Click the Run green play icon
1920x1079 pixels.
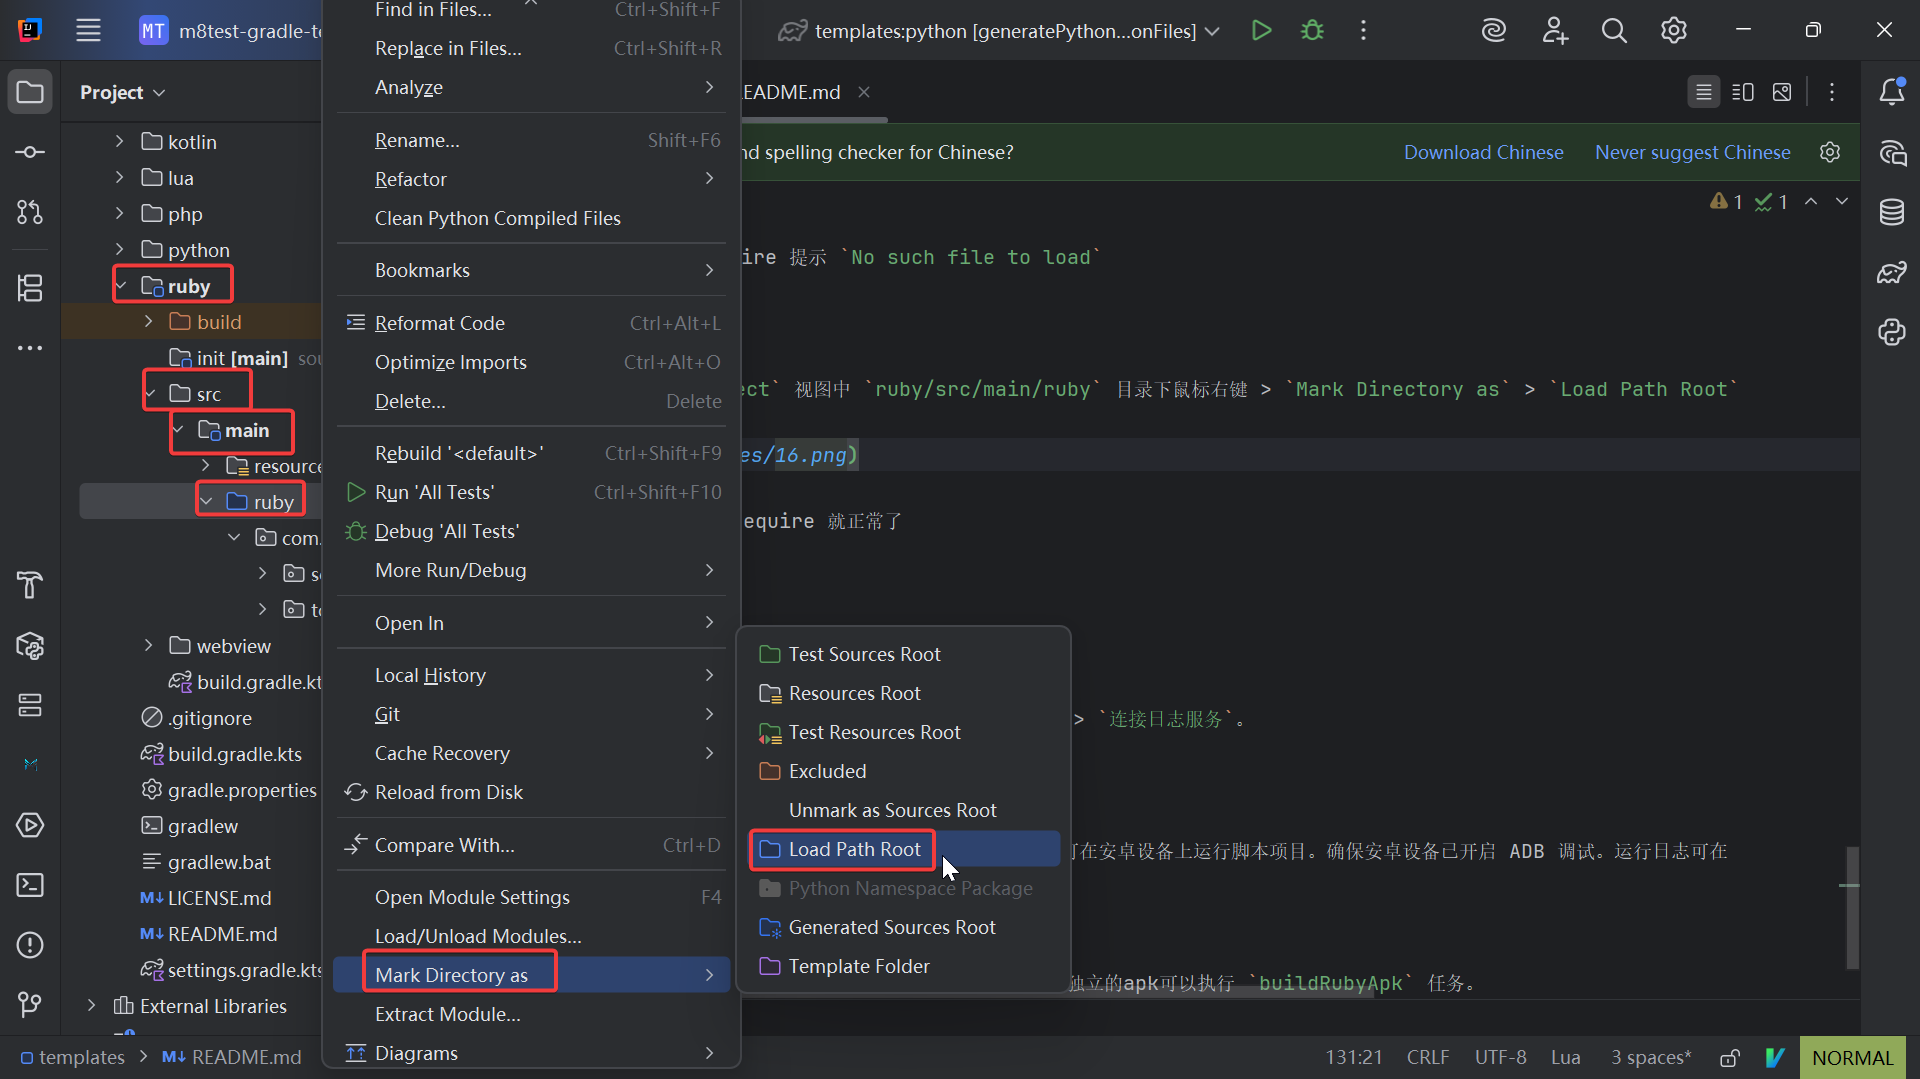click(1261, 31)
